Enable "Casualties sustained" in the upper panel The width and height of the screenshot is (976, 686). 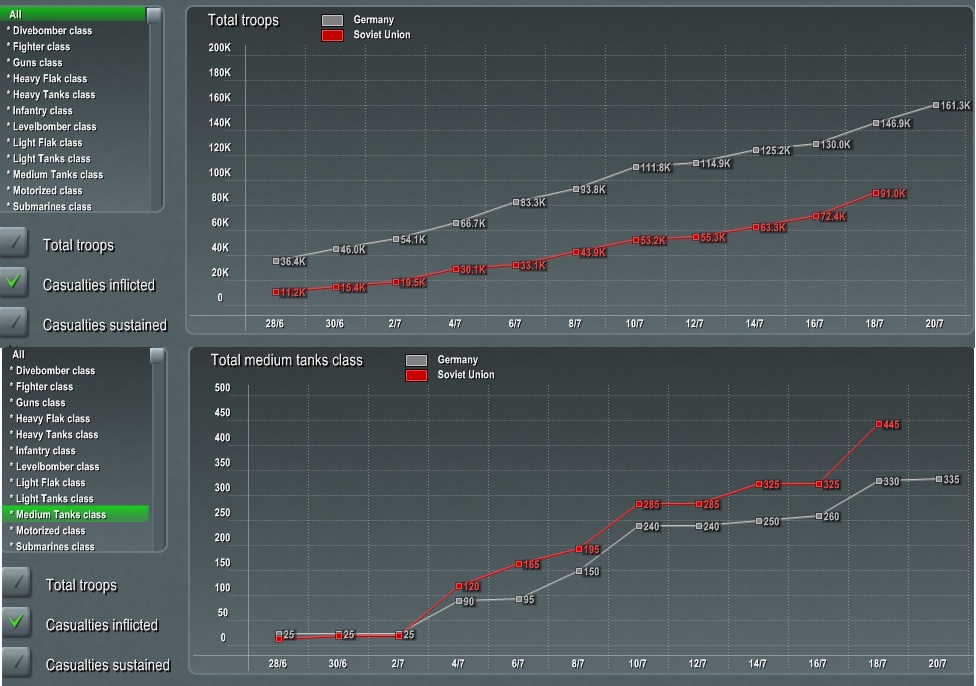(x=14, y=322)
